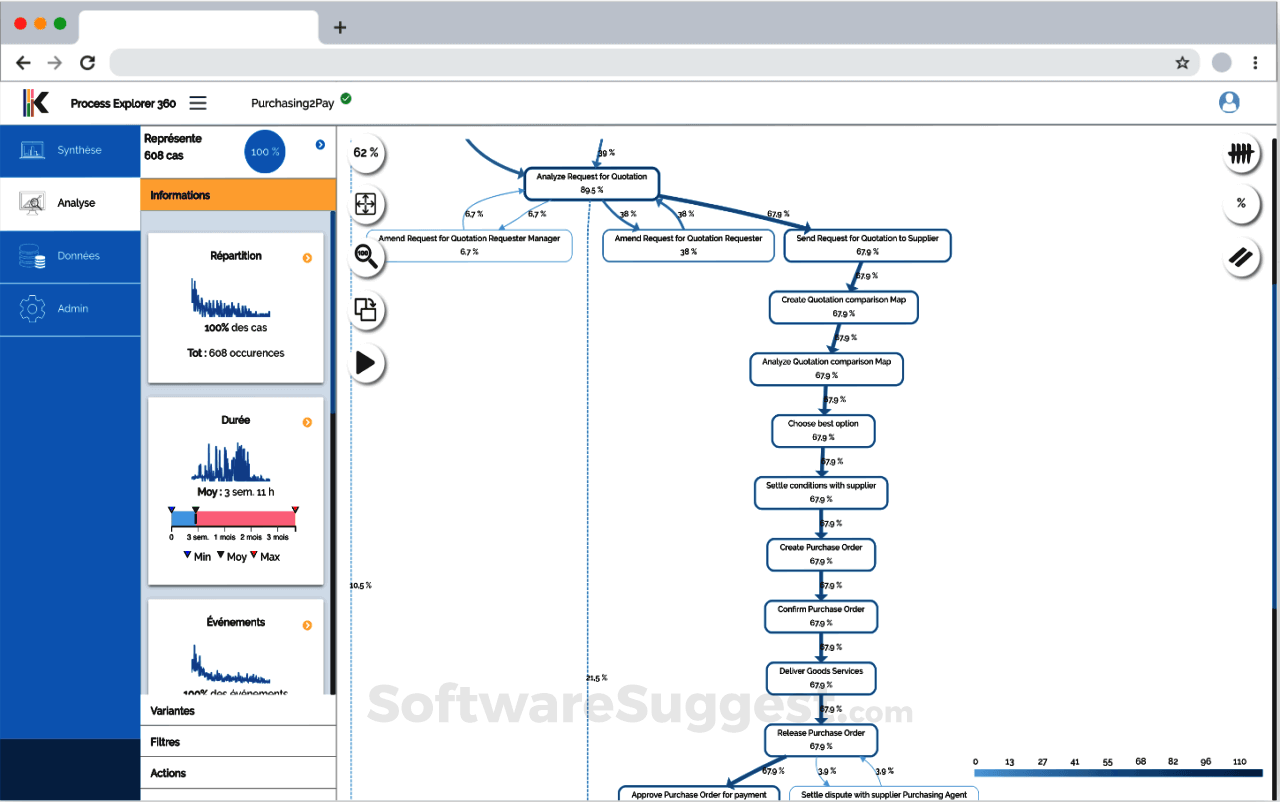Open the copy-diagram icon on the left toolbar

point(367,311)
